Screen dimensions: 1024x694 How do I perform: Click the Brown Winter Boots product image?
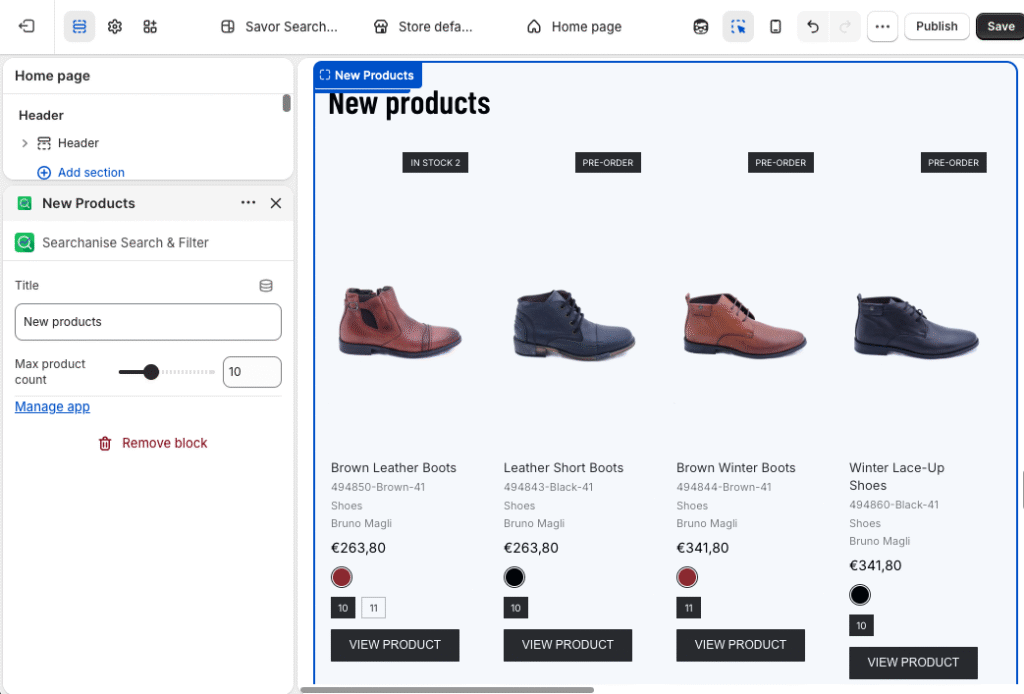click(x=745, y=325)
